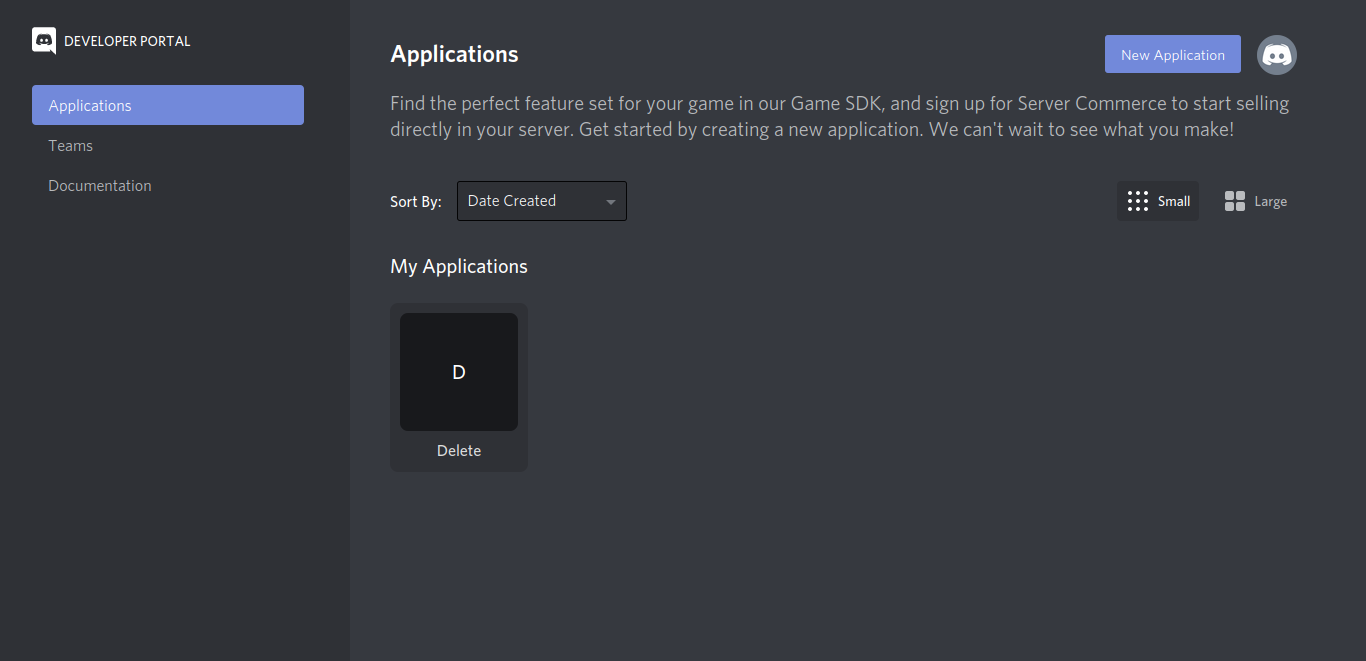Click the Game SDK description paragraph

[x=839, y=116]
